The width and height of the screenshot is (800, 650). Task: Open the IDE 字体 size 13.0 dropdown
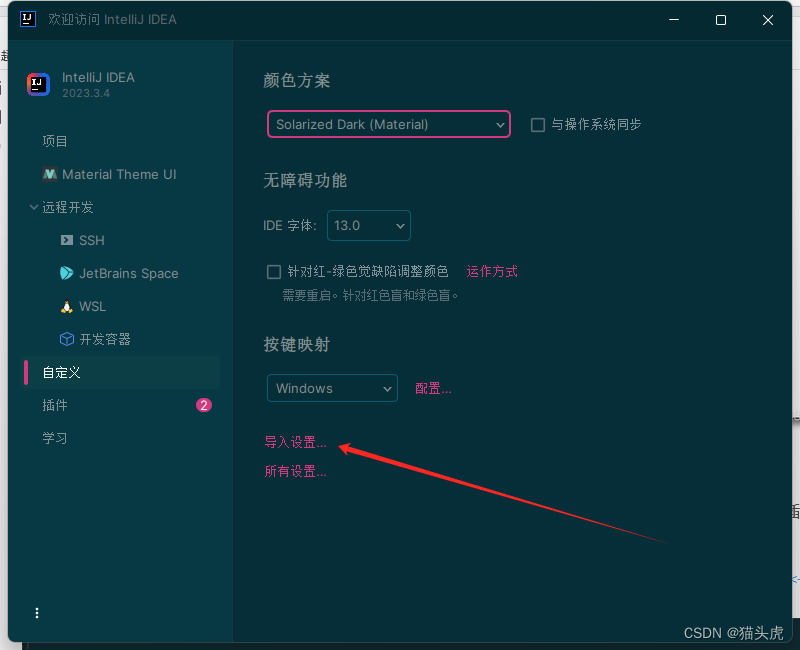click(x=368, y=226)
